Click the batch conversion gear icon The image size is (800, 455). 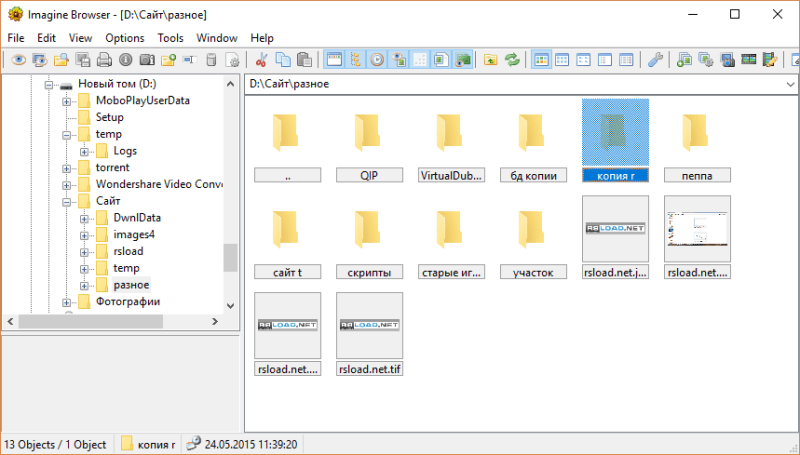[x=706, y=60]
